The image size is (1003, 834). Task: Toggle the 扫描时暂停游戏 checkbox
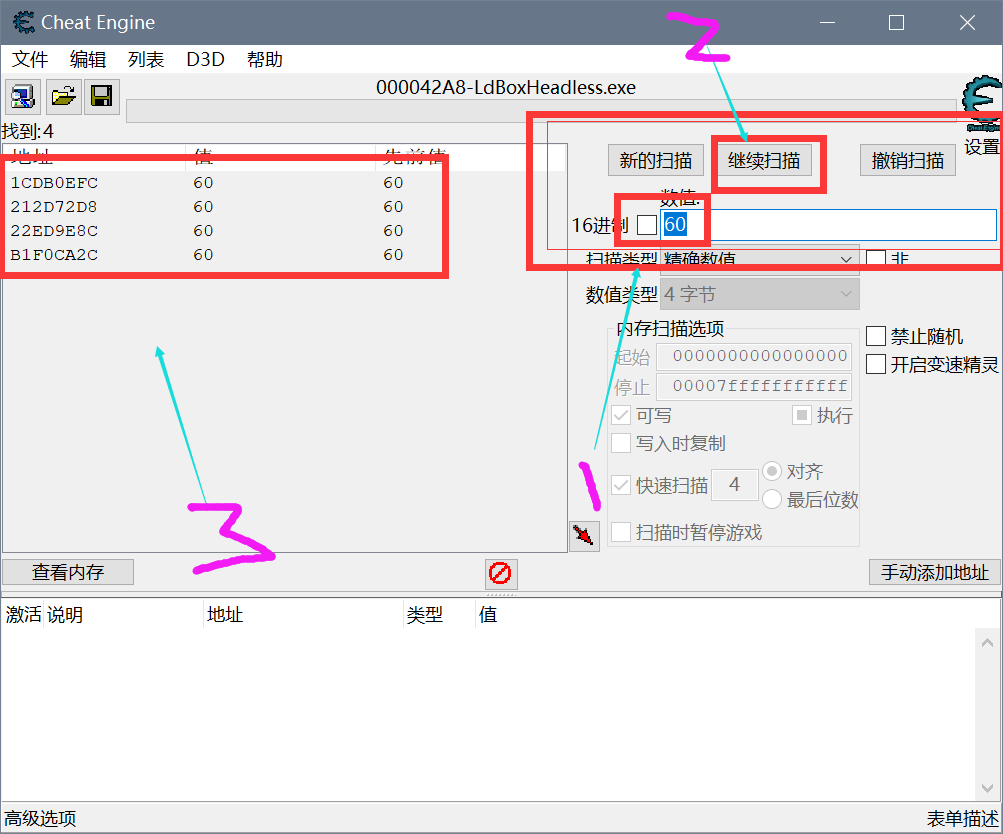click(621, 532)
